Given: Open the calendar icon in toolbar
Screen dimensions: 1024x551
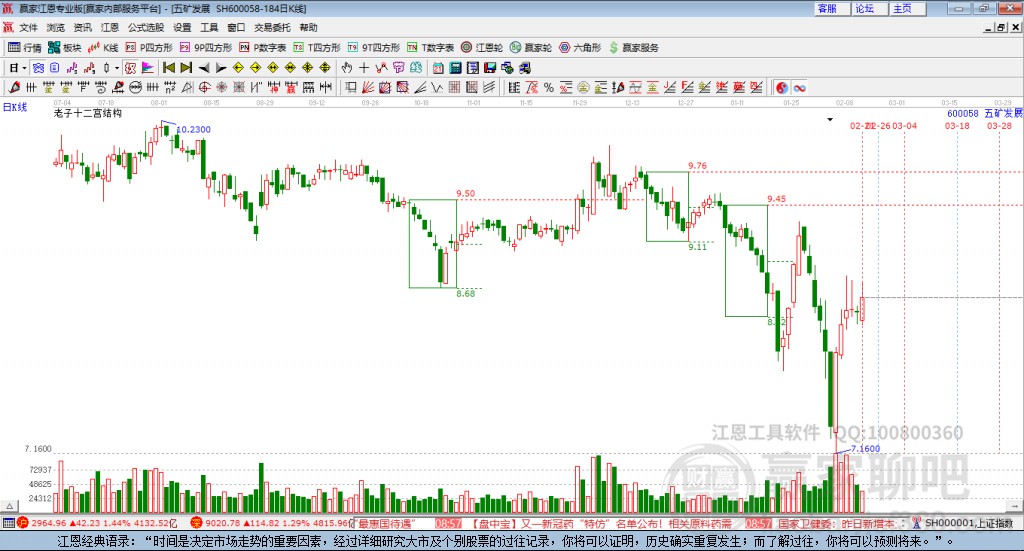Looking at the screenshot, I should pos(438,68).
